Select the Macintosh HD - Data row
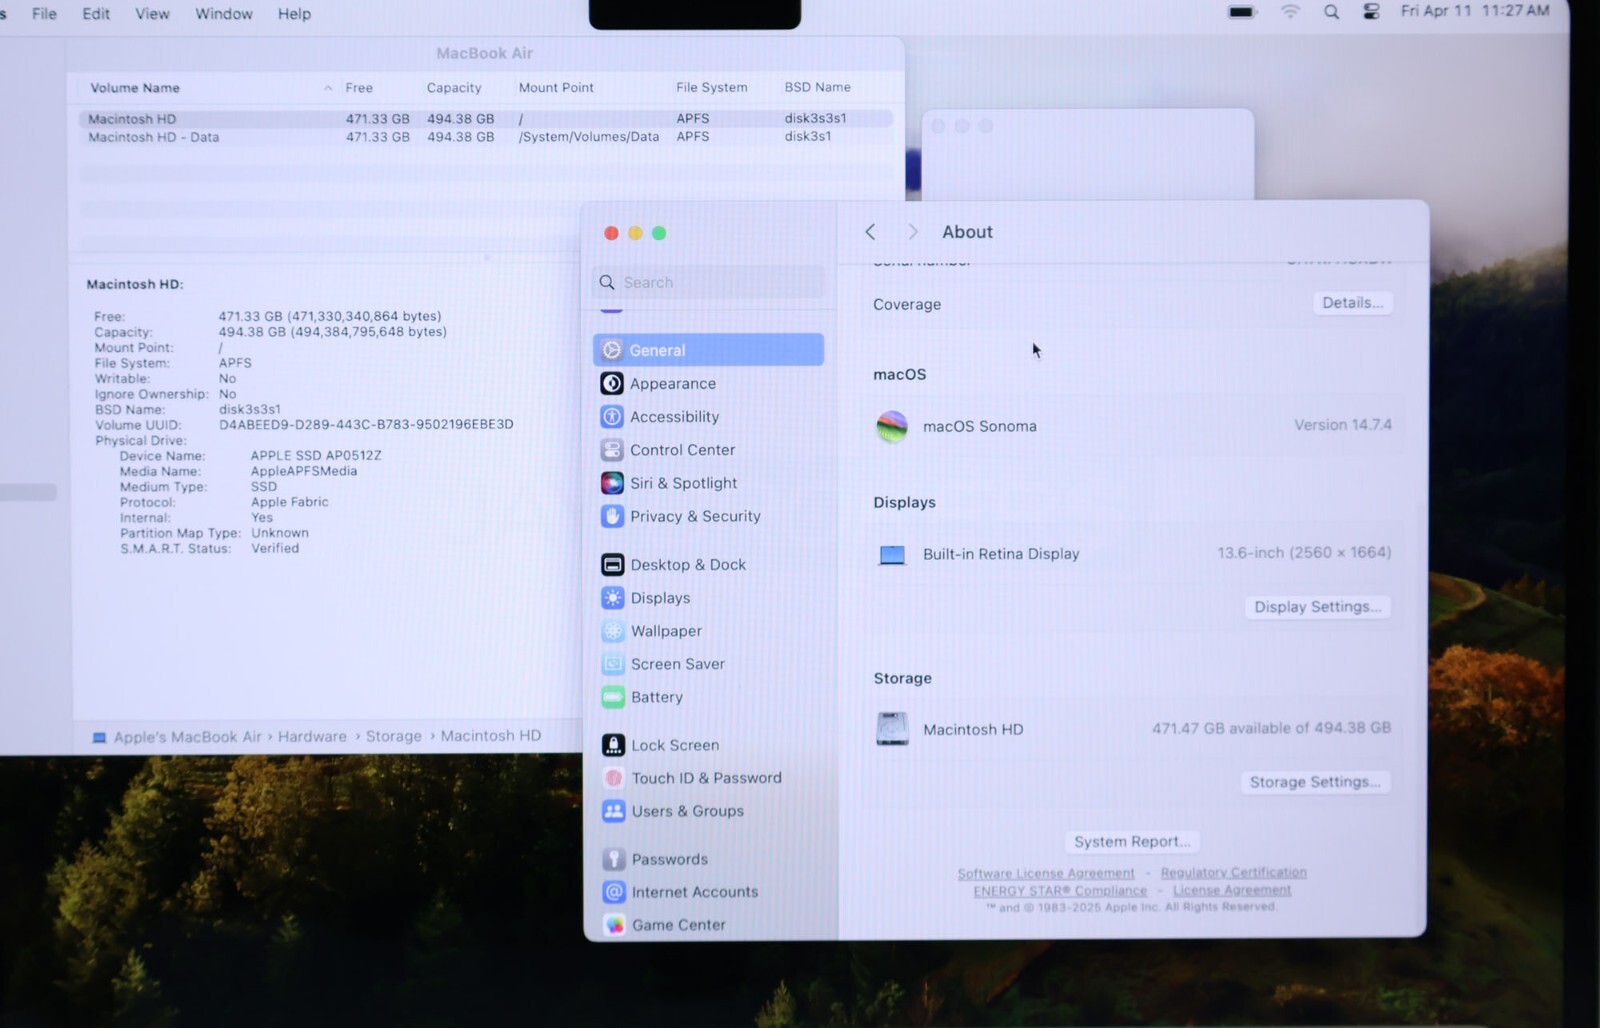 point(485,137)
